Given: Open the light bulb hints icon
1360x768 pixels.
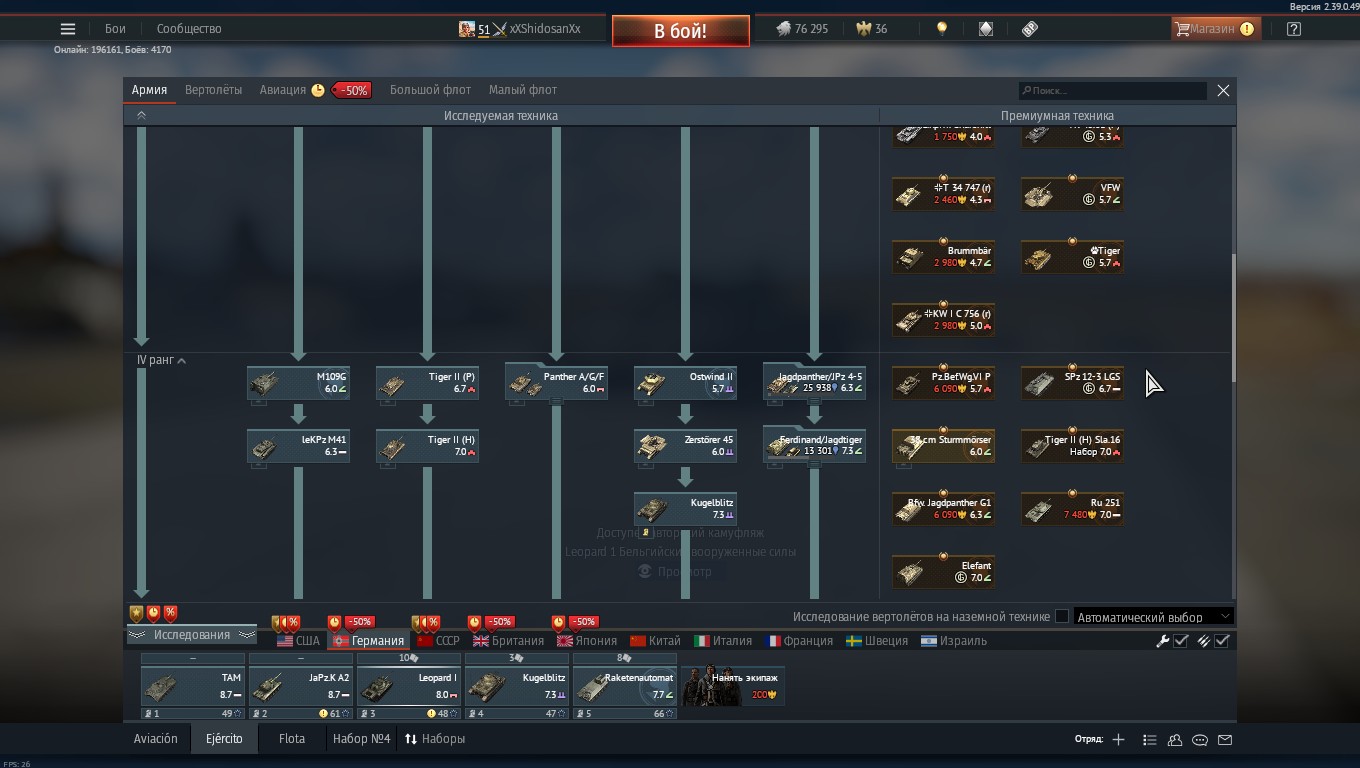Looking at the screenshot, I should (x=941, y=29).
